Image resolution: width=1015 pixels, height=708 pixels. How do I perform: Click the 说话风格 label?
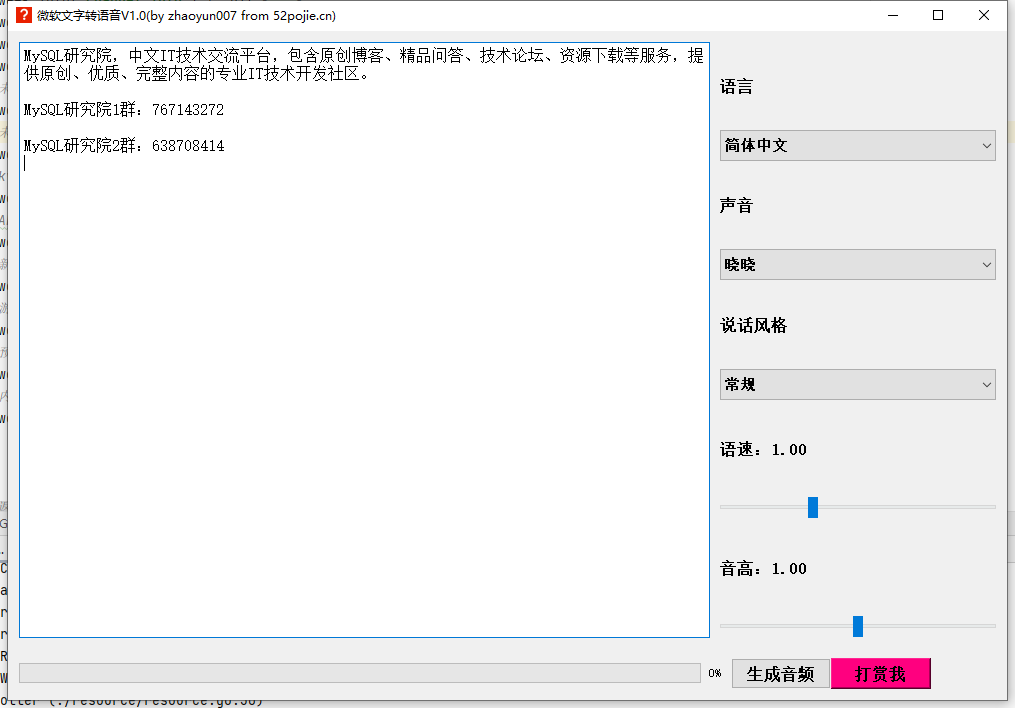[x=753, y=326]
